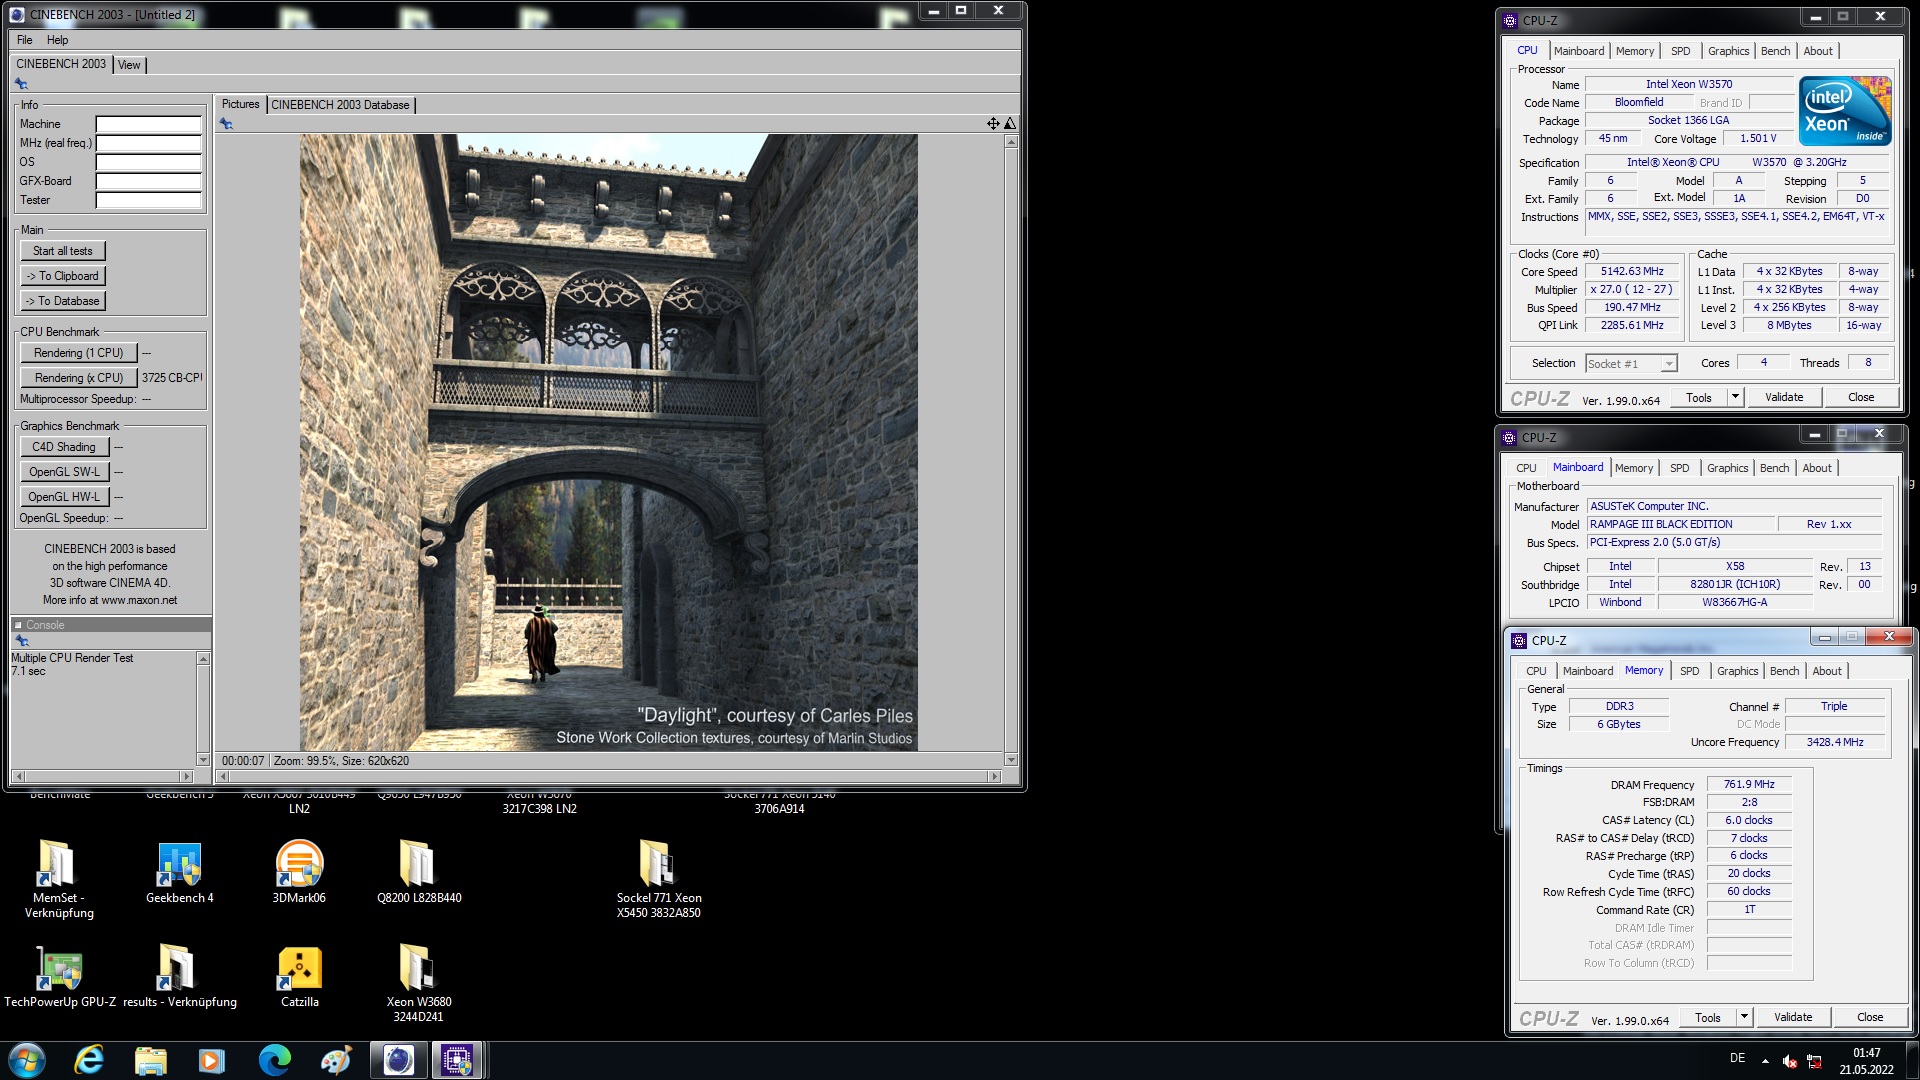Open the Q8200 L828B440 folder
1920x1080 pixels.
coord(419,871)
